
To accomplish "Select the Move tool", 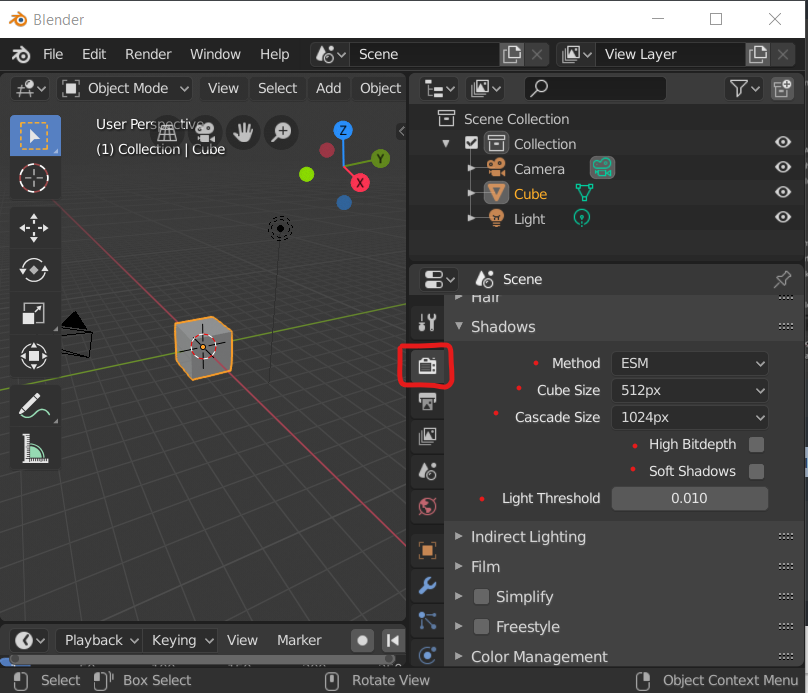I will pos(34,228).
